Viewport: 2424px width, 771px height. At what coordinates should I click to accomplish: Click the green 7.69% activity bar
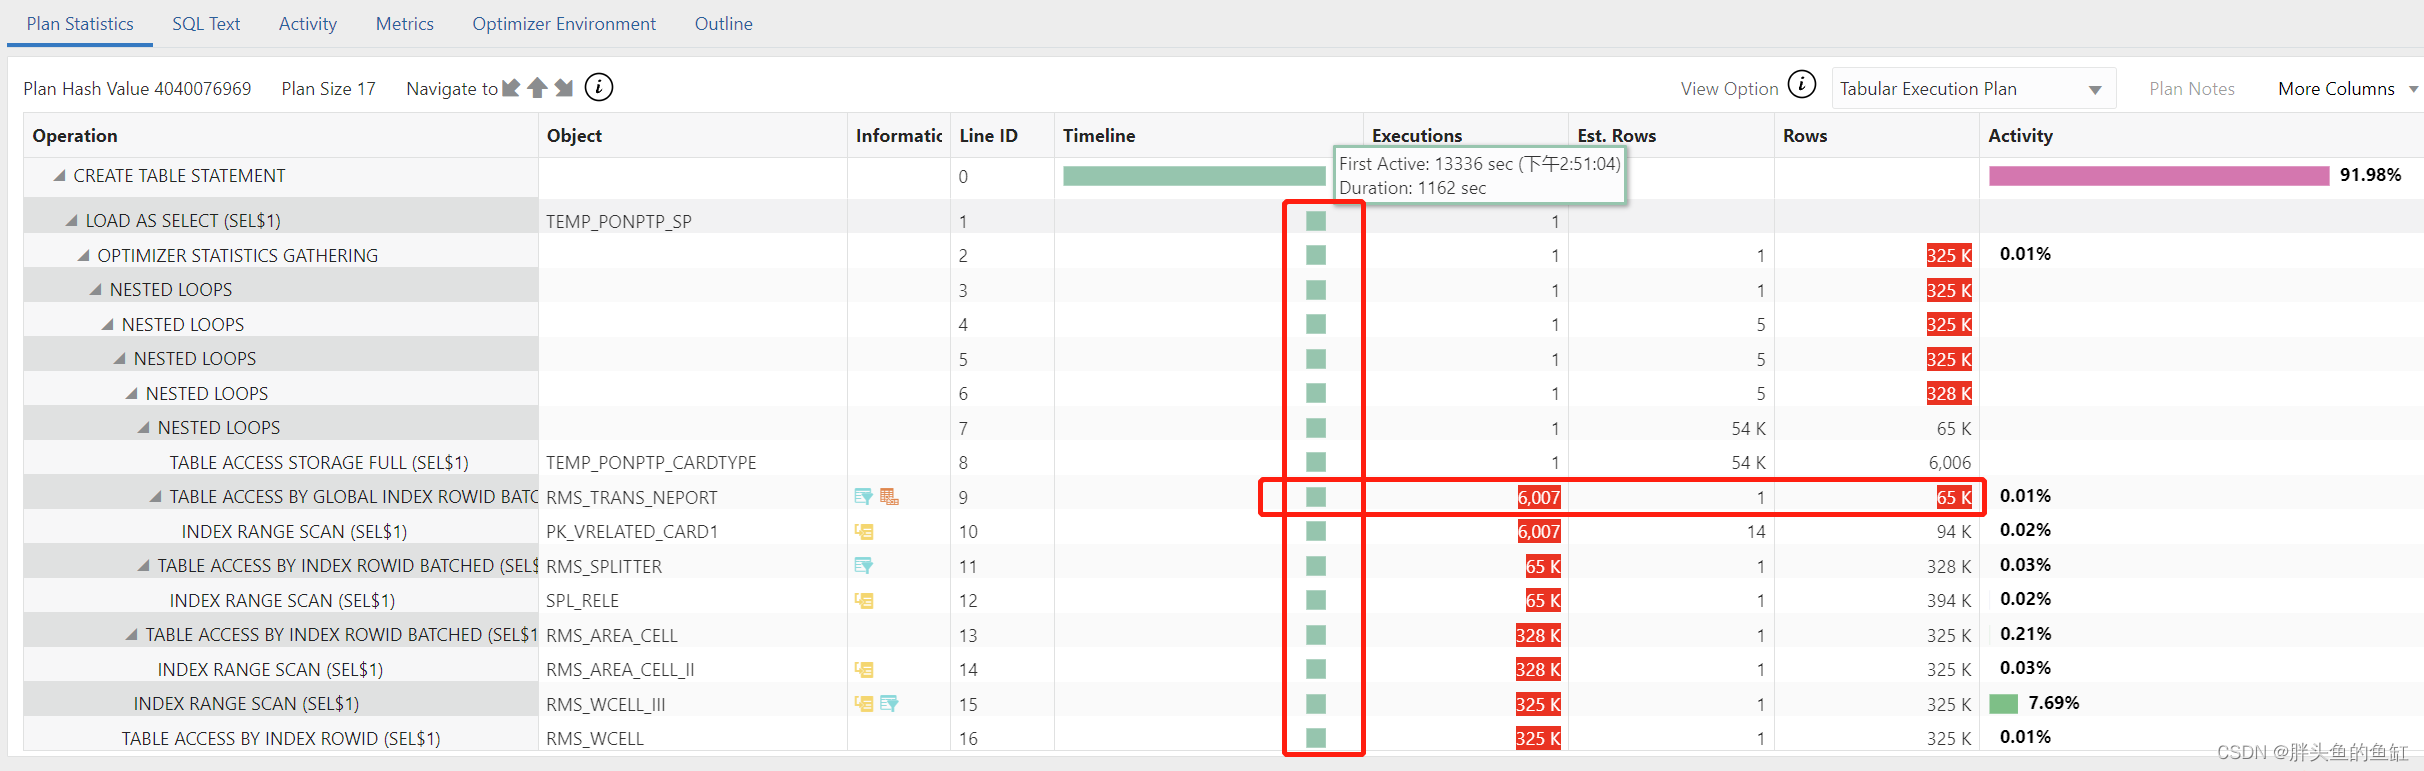(2003, 704)
